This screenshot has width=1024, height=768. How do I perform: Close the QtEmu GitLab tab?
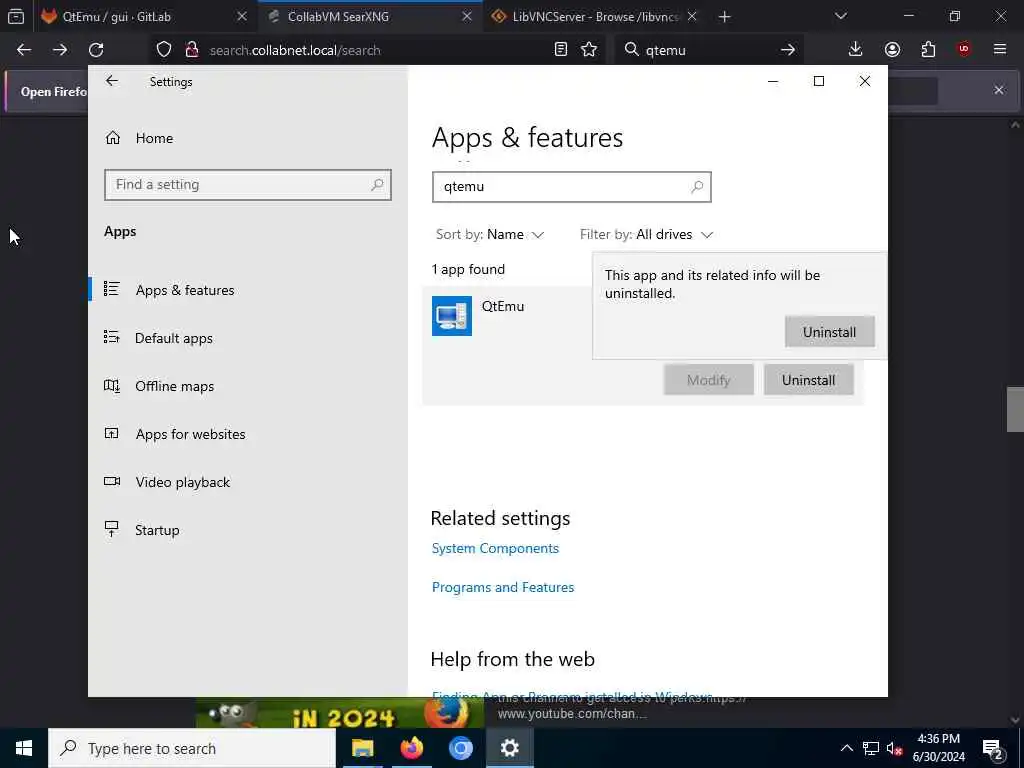tap(242, 16)
